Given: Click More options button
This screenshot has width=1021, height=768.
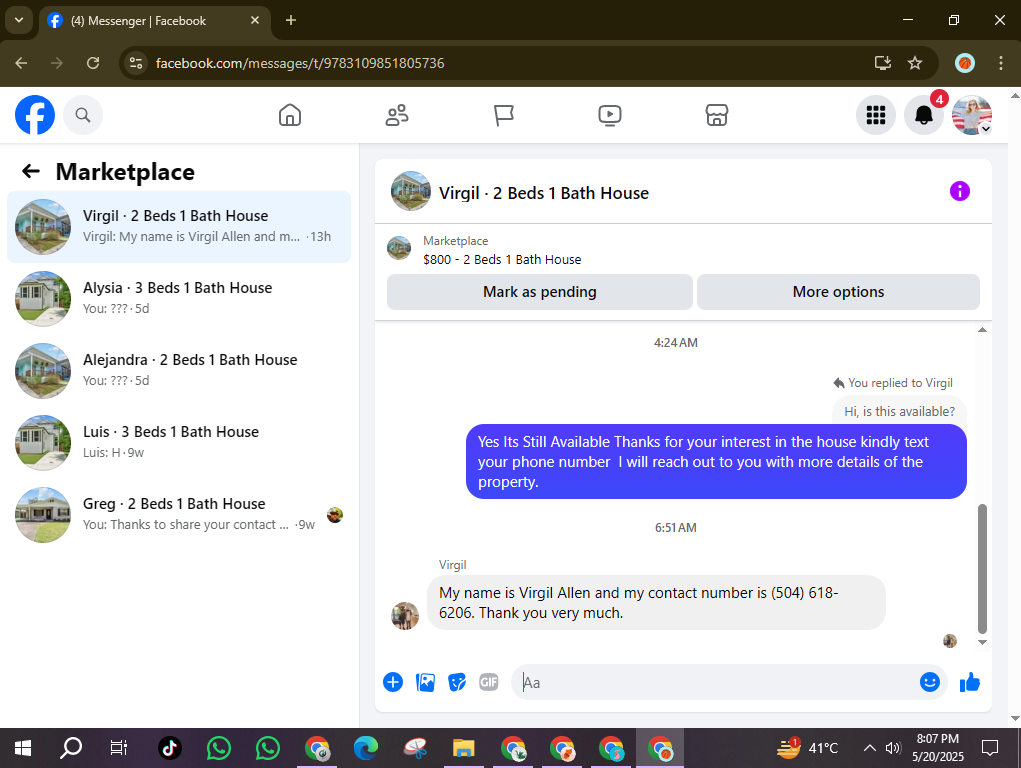Looking at the screenshot, I should coord(838,292).
